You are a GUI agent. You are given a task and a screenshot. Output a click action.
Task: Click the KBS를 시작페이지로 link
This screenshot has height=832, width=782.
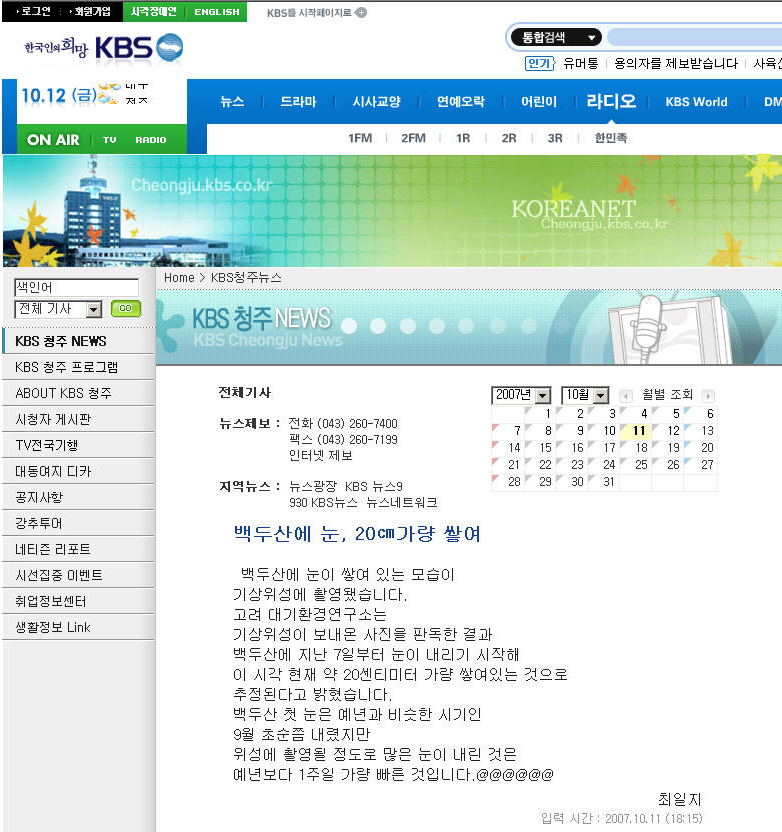coord(309,12)
